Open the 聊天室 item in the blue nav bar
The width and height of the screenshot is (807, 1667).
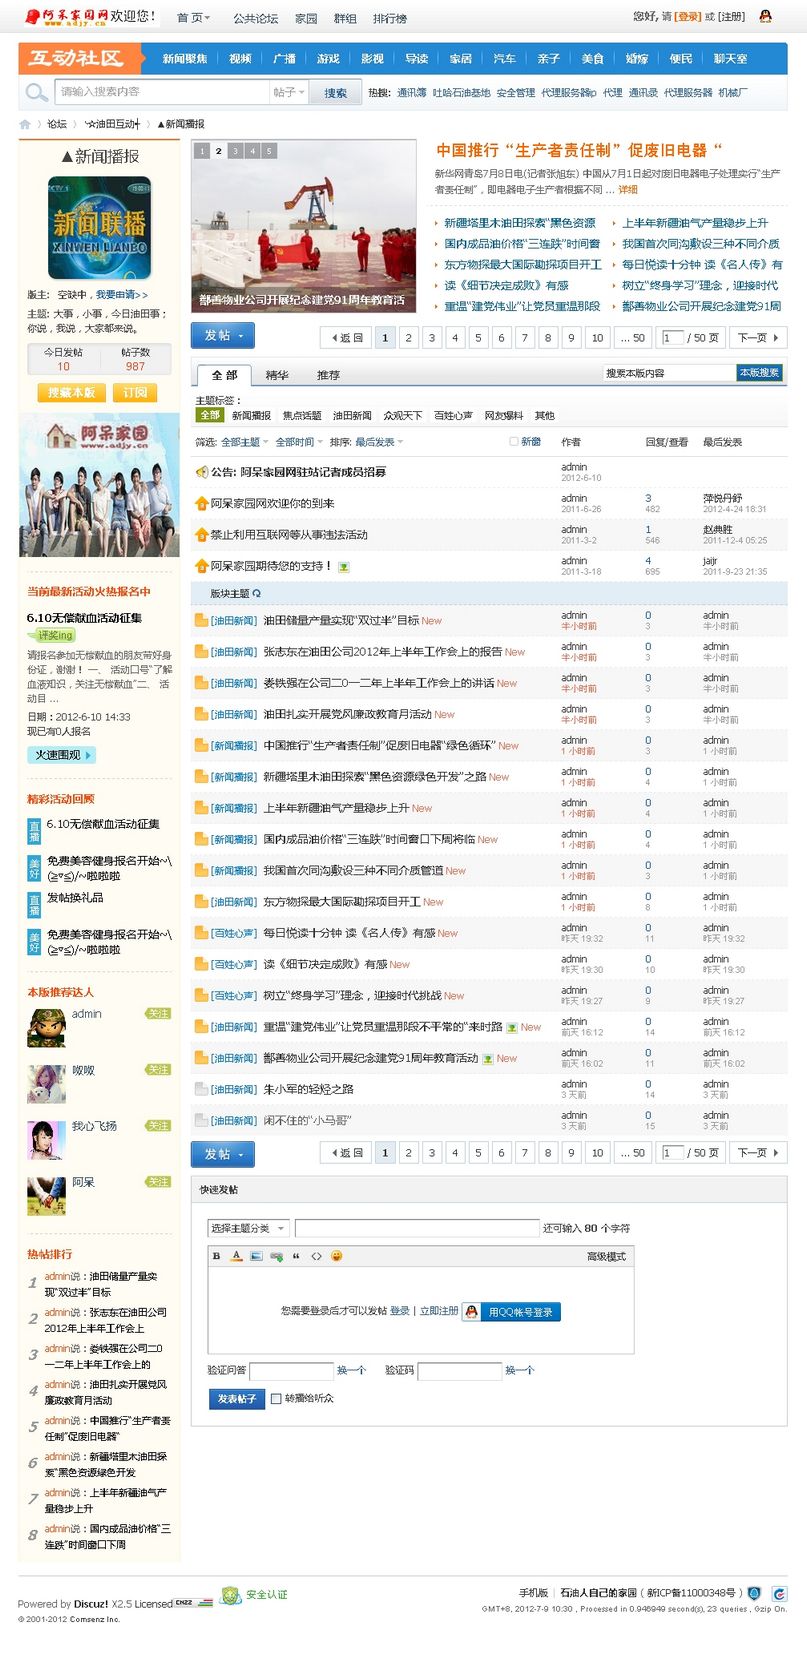[x=730, y=59]
